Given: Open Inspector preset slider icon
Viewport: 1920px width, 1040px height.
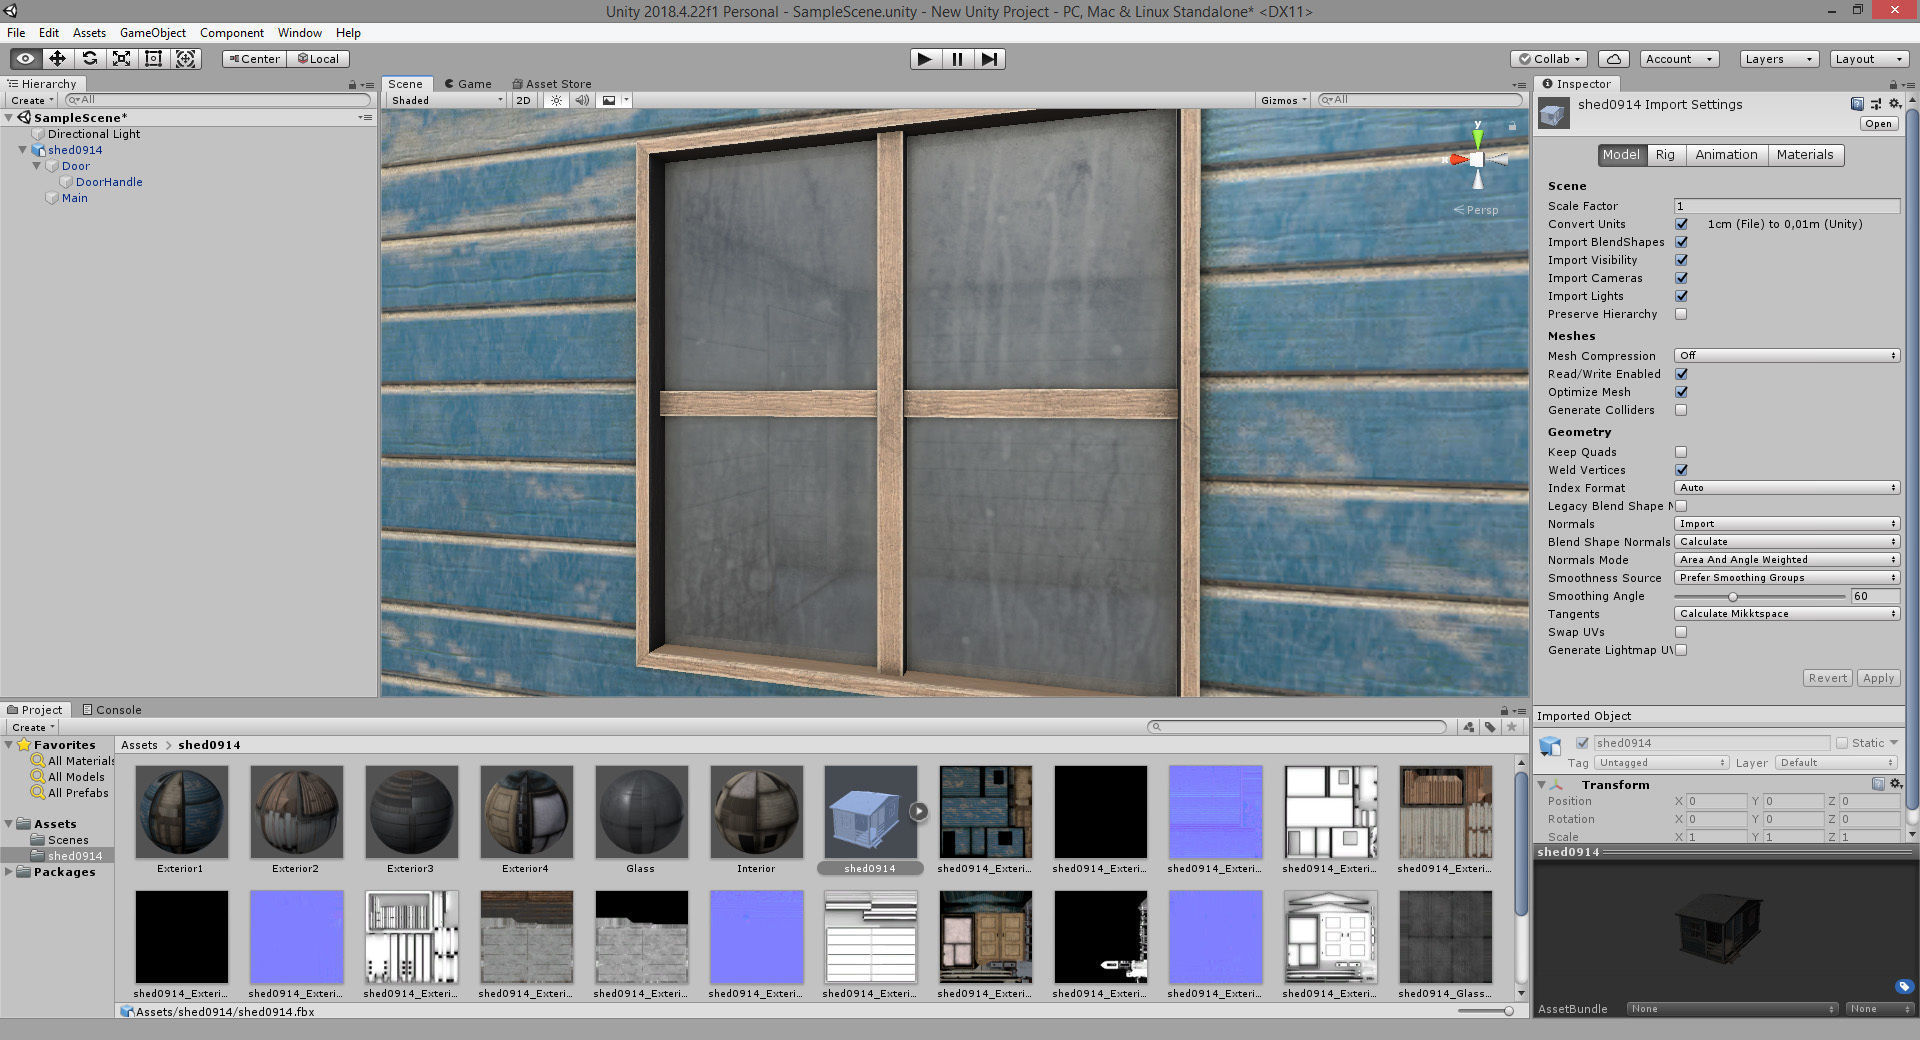Looking at the screenshot, I should (1876, 104).
